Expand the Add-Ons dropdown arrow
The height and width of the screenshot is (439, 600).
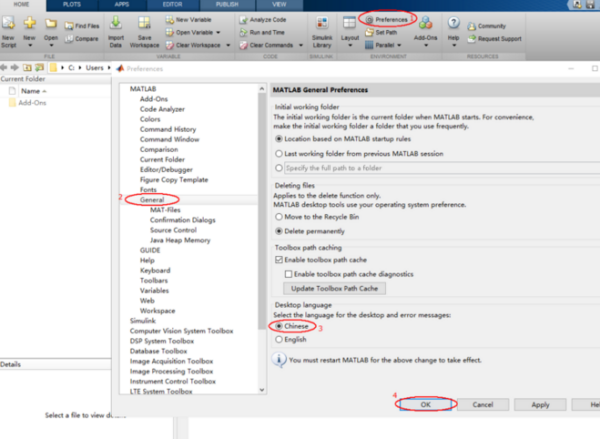tap(426, 46)
